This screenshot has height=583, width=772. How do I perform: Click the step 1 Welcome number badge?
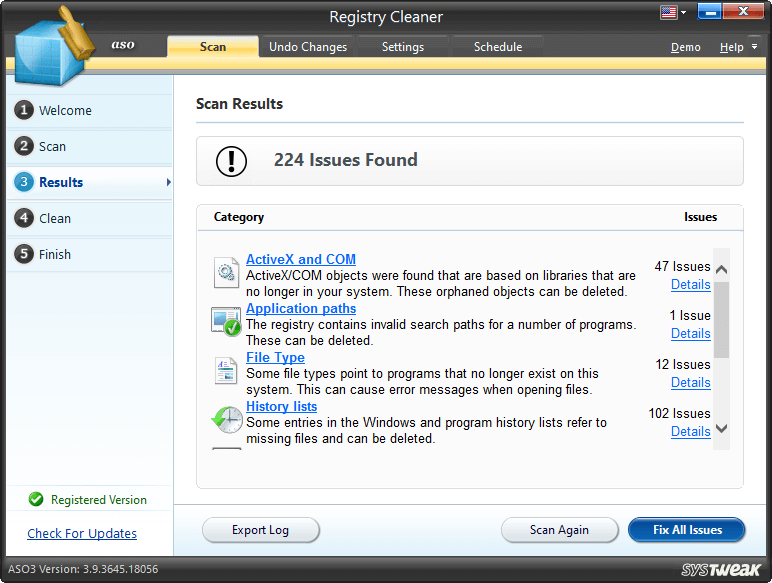point(23,111)
